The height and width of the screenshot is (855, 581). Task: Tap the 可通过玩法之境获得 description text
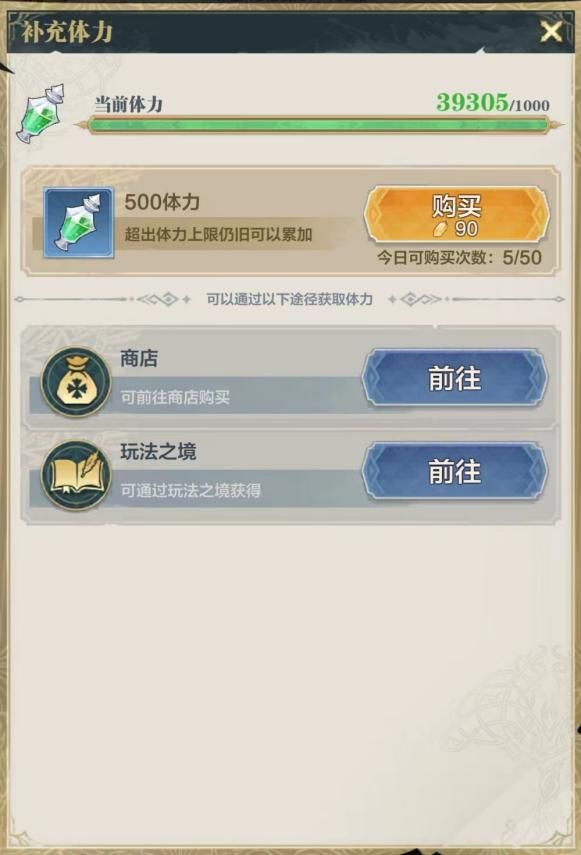[x=190, y=490]
